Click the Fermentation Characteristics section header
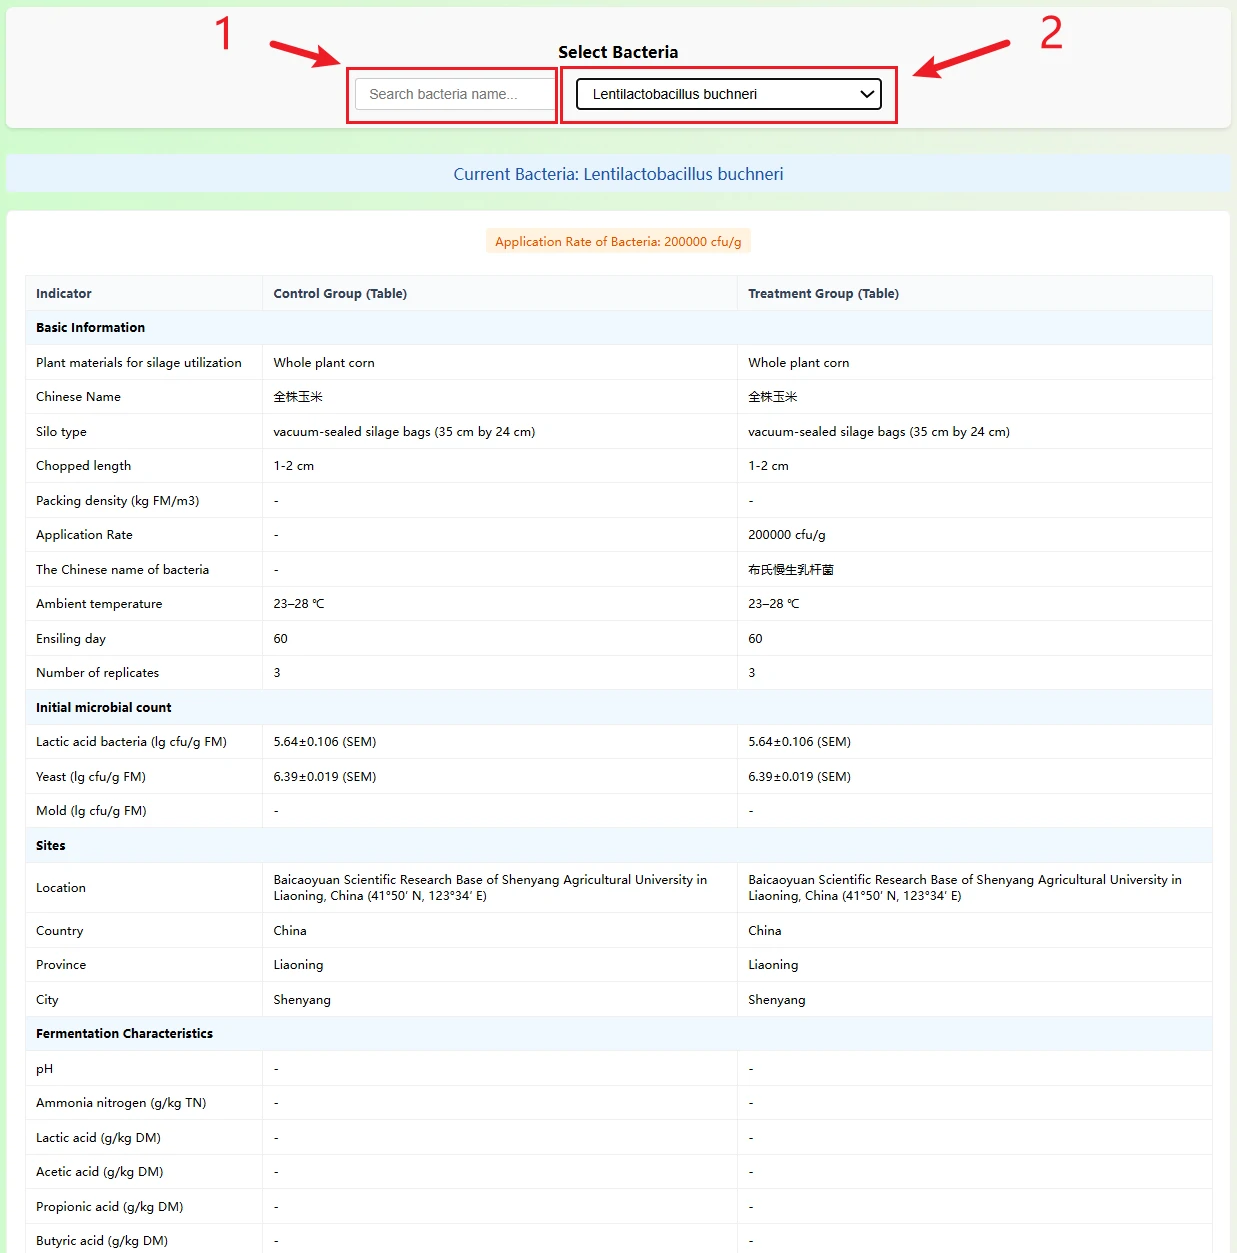The height and width of the screenshot is (1253, 1237). pyautogui.click(x=125, y=1034)
